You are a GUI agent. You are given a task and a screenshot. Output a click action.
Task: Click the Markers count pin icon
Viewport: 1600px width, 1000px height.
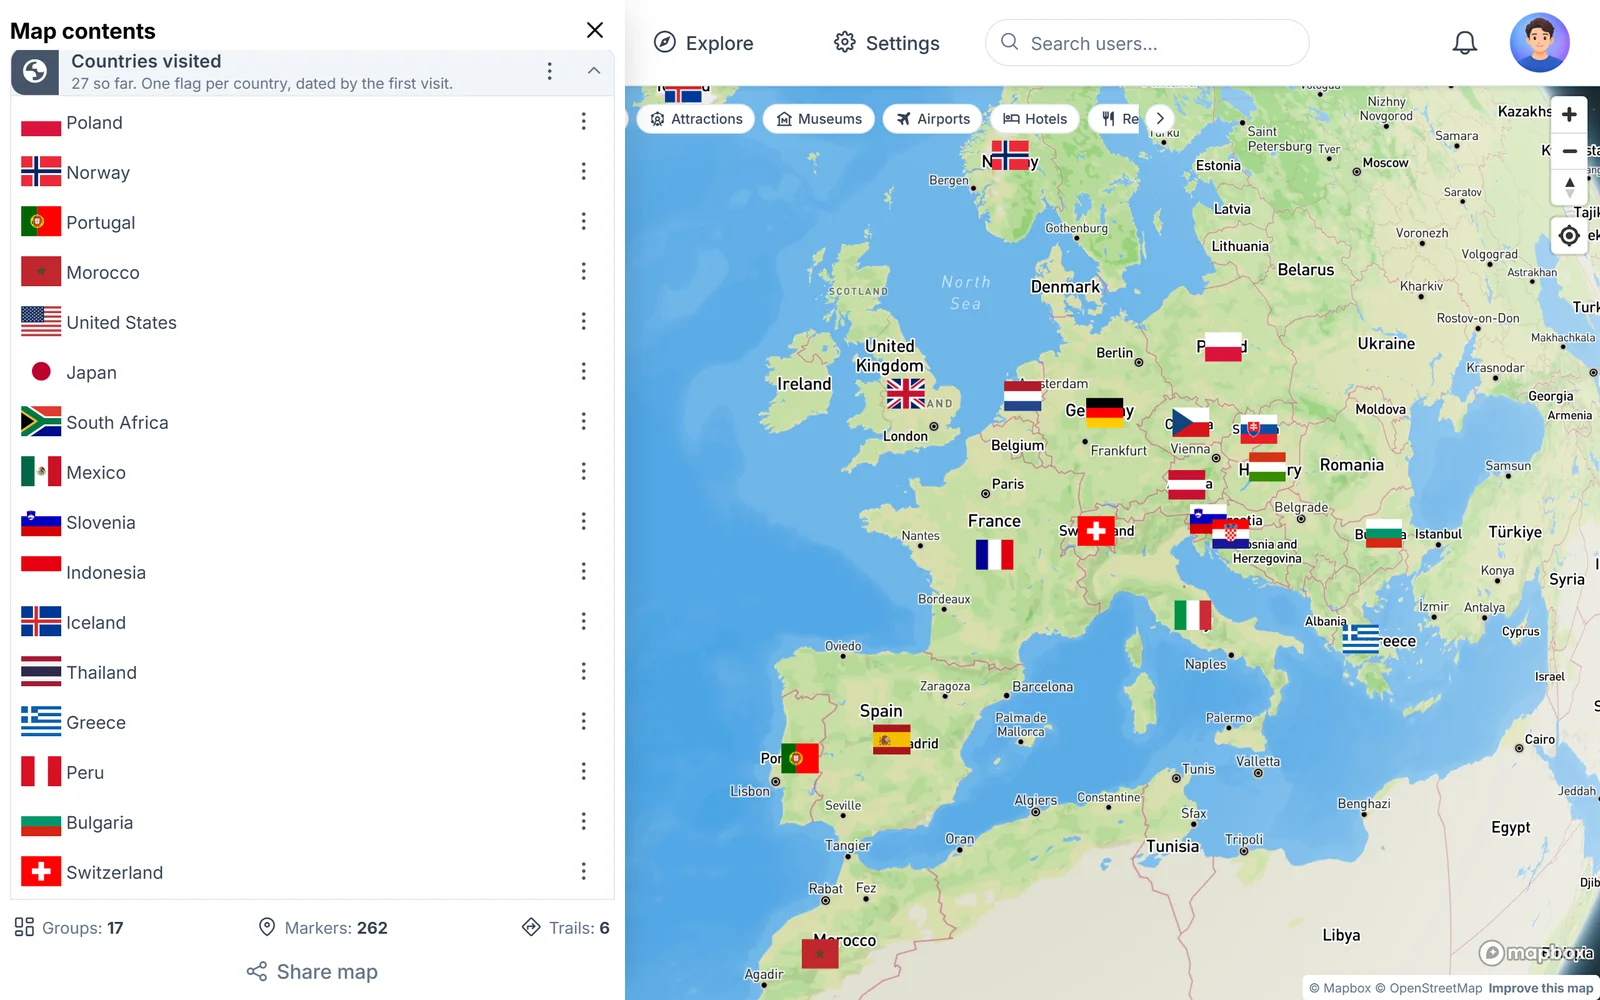point(267,927)
